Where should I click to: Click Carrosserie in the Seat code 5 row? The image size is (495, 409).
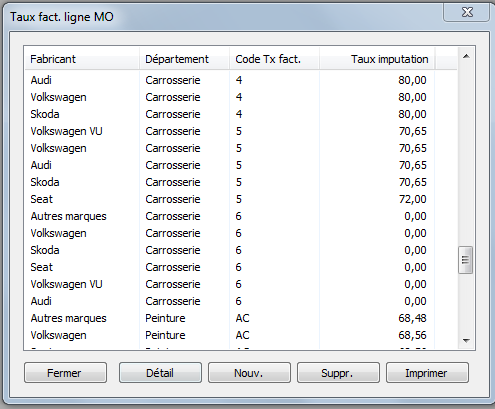[173, 199]
